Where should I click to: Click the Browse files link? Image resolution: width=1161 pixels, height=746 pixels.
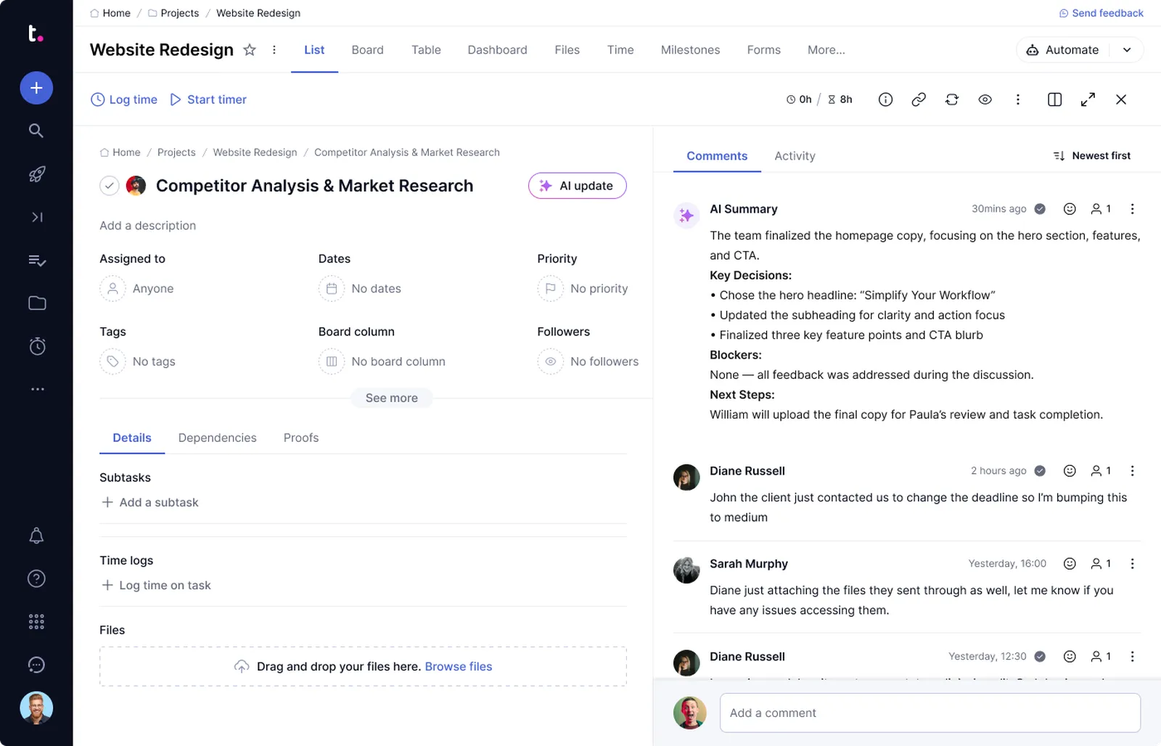click(x=458, y=667)
